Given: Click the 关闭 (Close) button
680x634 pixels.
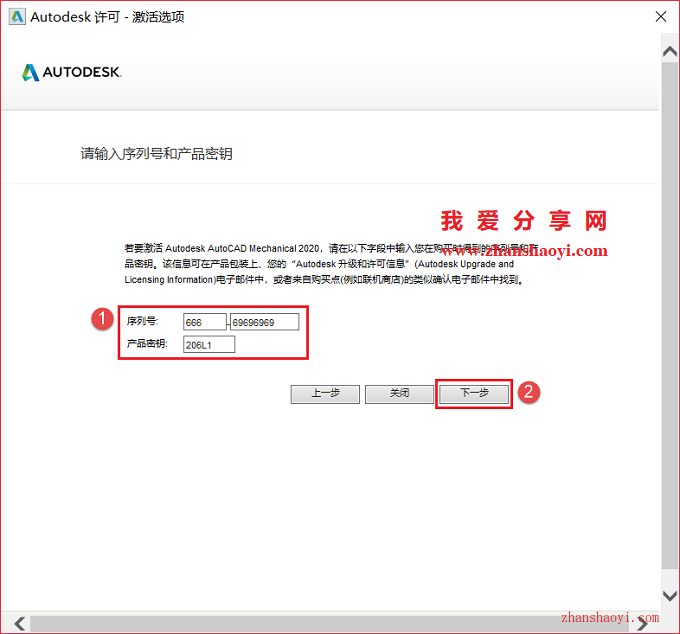Looking at the screenshot, I should pos(399,394).
